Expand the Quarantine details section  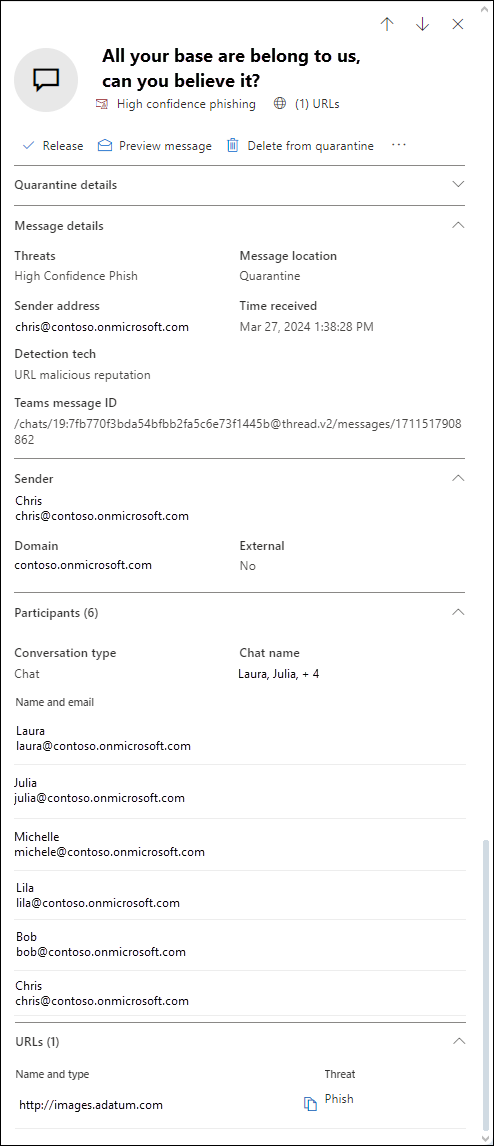[x=458, y=184]
